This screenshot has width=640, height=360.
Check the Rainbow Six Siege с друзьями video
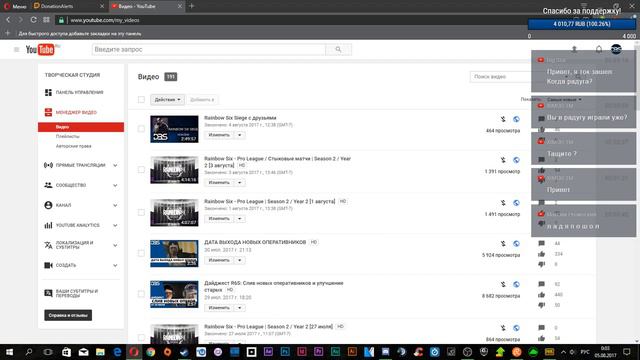coord(141,129)
